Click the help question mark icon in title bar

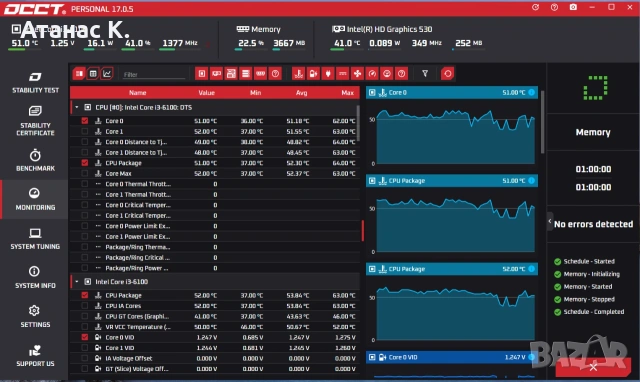pyautogui.click(x=554, y=7)
